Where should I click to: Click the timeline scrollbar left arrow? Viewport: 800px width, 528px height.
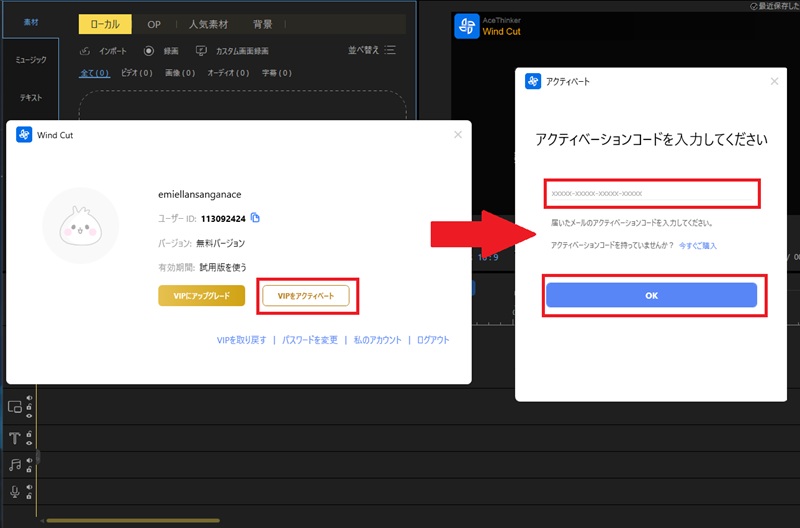tap(42, 521)
